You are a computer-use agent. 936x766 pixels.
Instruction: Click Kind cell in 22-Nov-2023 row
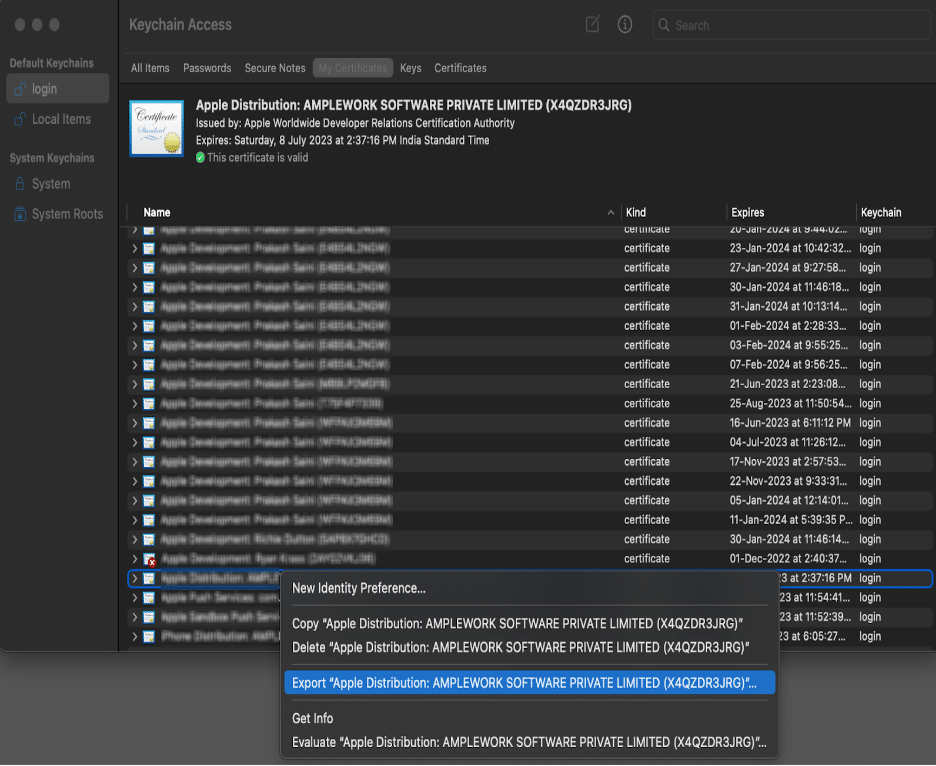coord(646,481)
